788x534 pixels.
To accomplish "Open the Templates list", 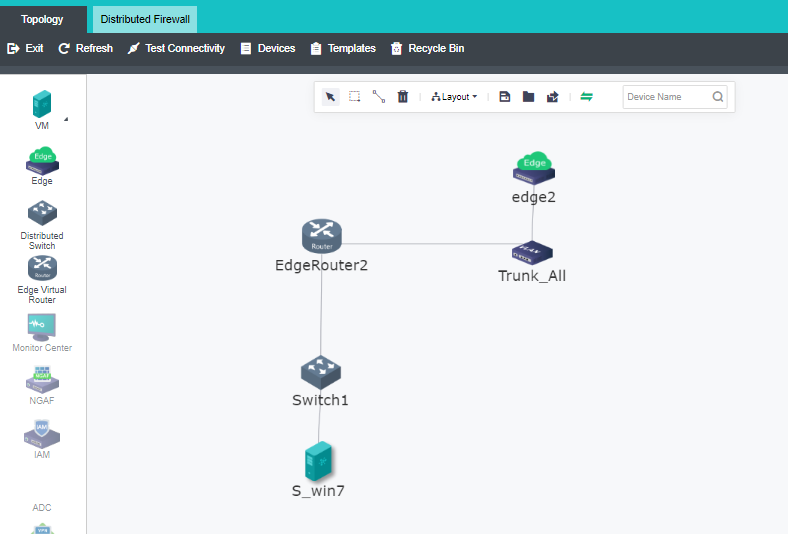I will point(343,48).
